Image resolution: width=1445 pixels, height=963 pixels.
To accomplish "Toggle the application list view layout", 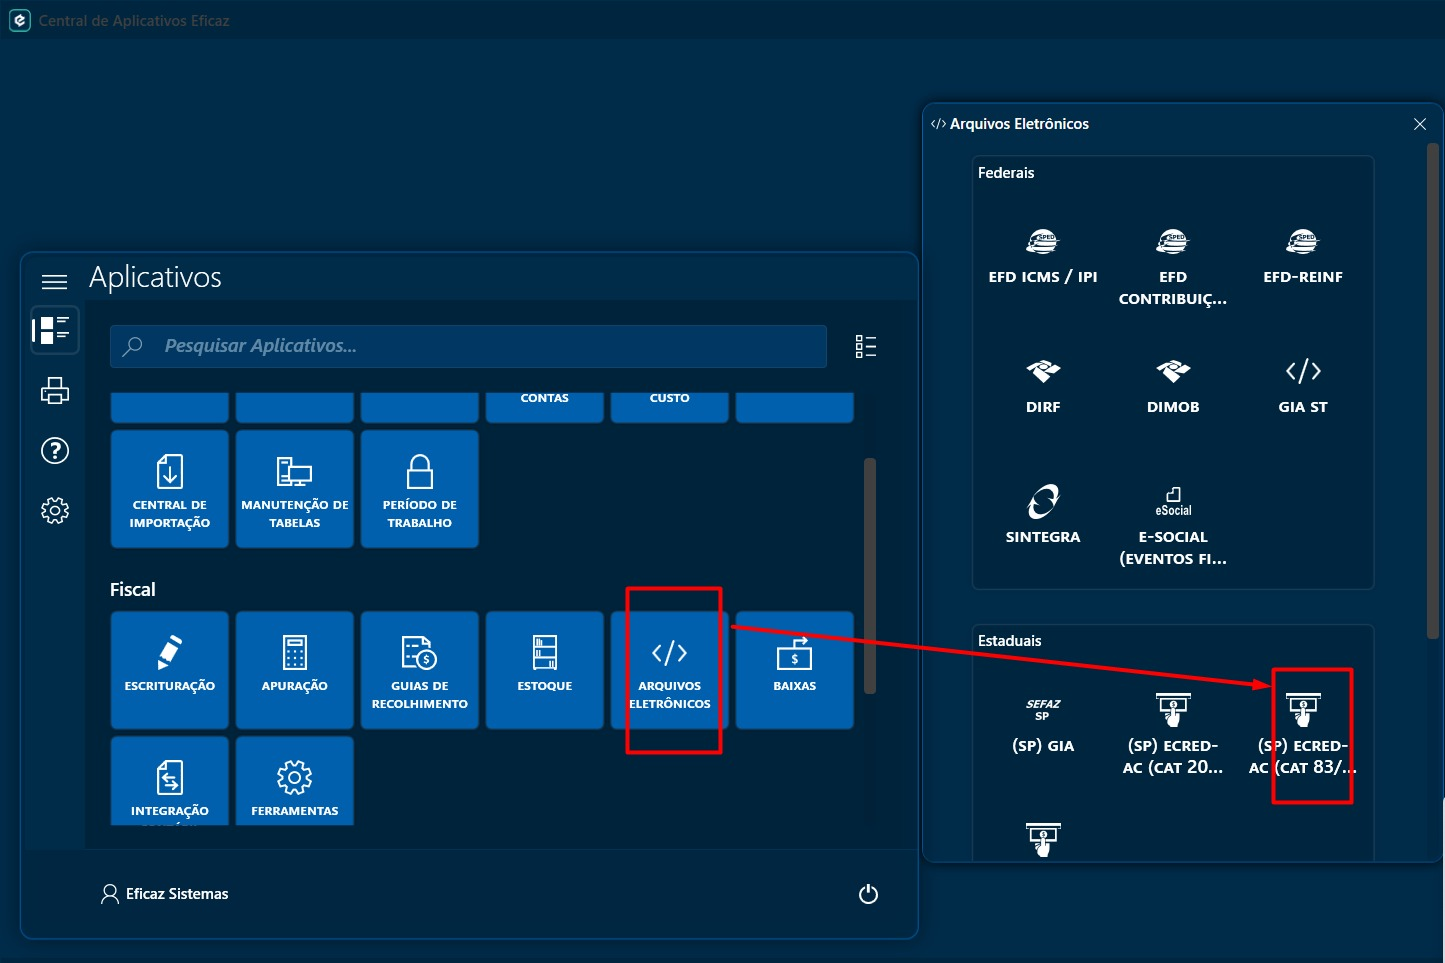I will coord(865,347).
